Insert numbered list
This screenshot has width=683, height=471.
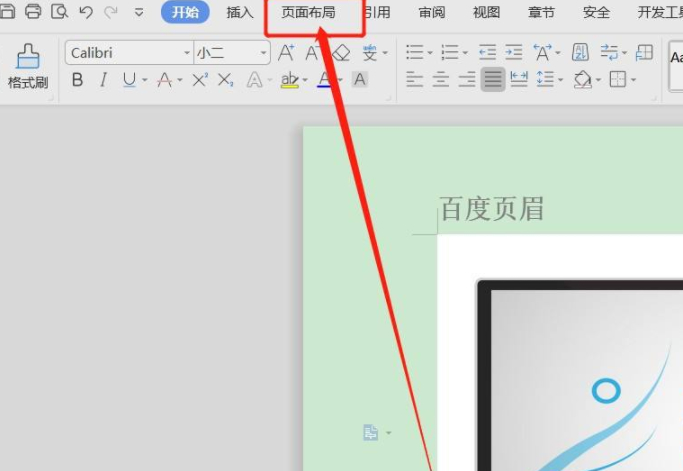pos(450,52)
